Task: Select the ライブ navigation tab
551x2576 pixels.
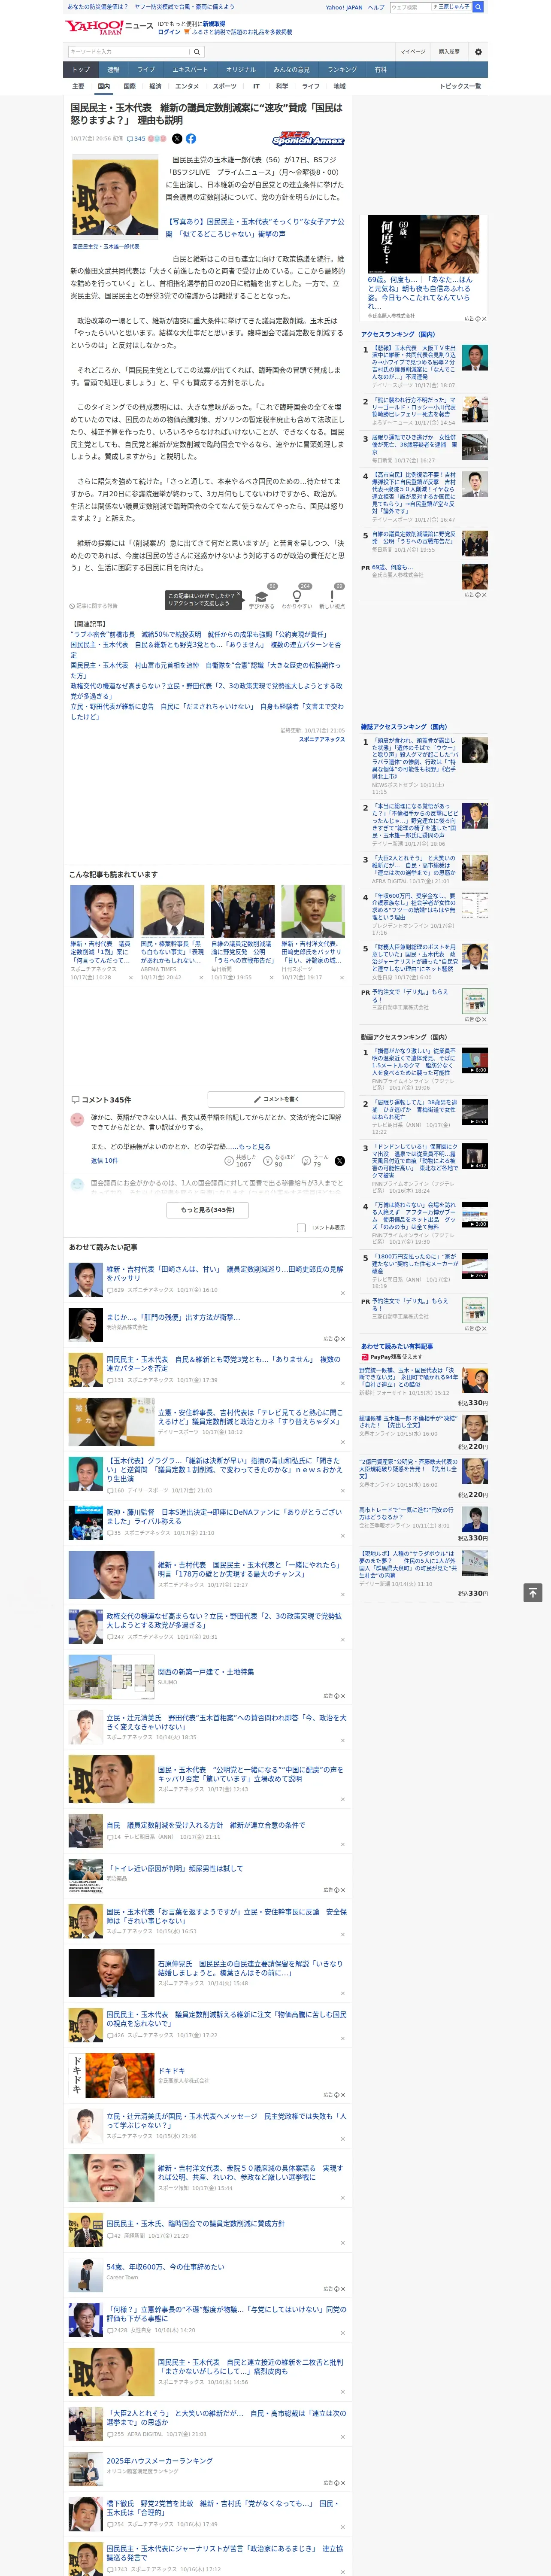Action: click(146, 70)
